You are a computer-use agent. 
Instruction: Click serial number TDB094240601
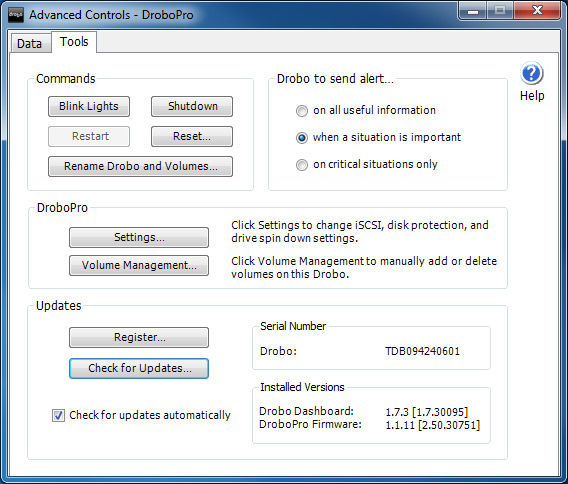click(422, 351)
